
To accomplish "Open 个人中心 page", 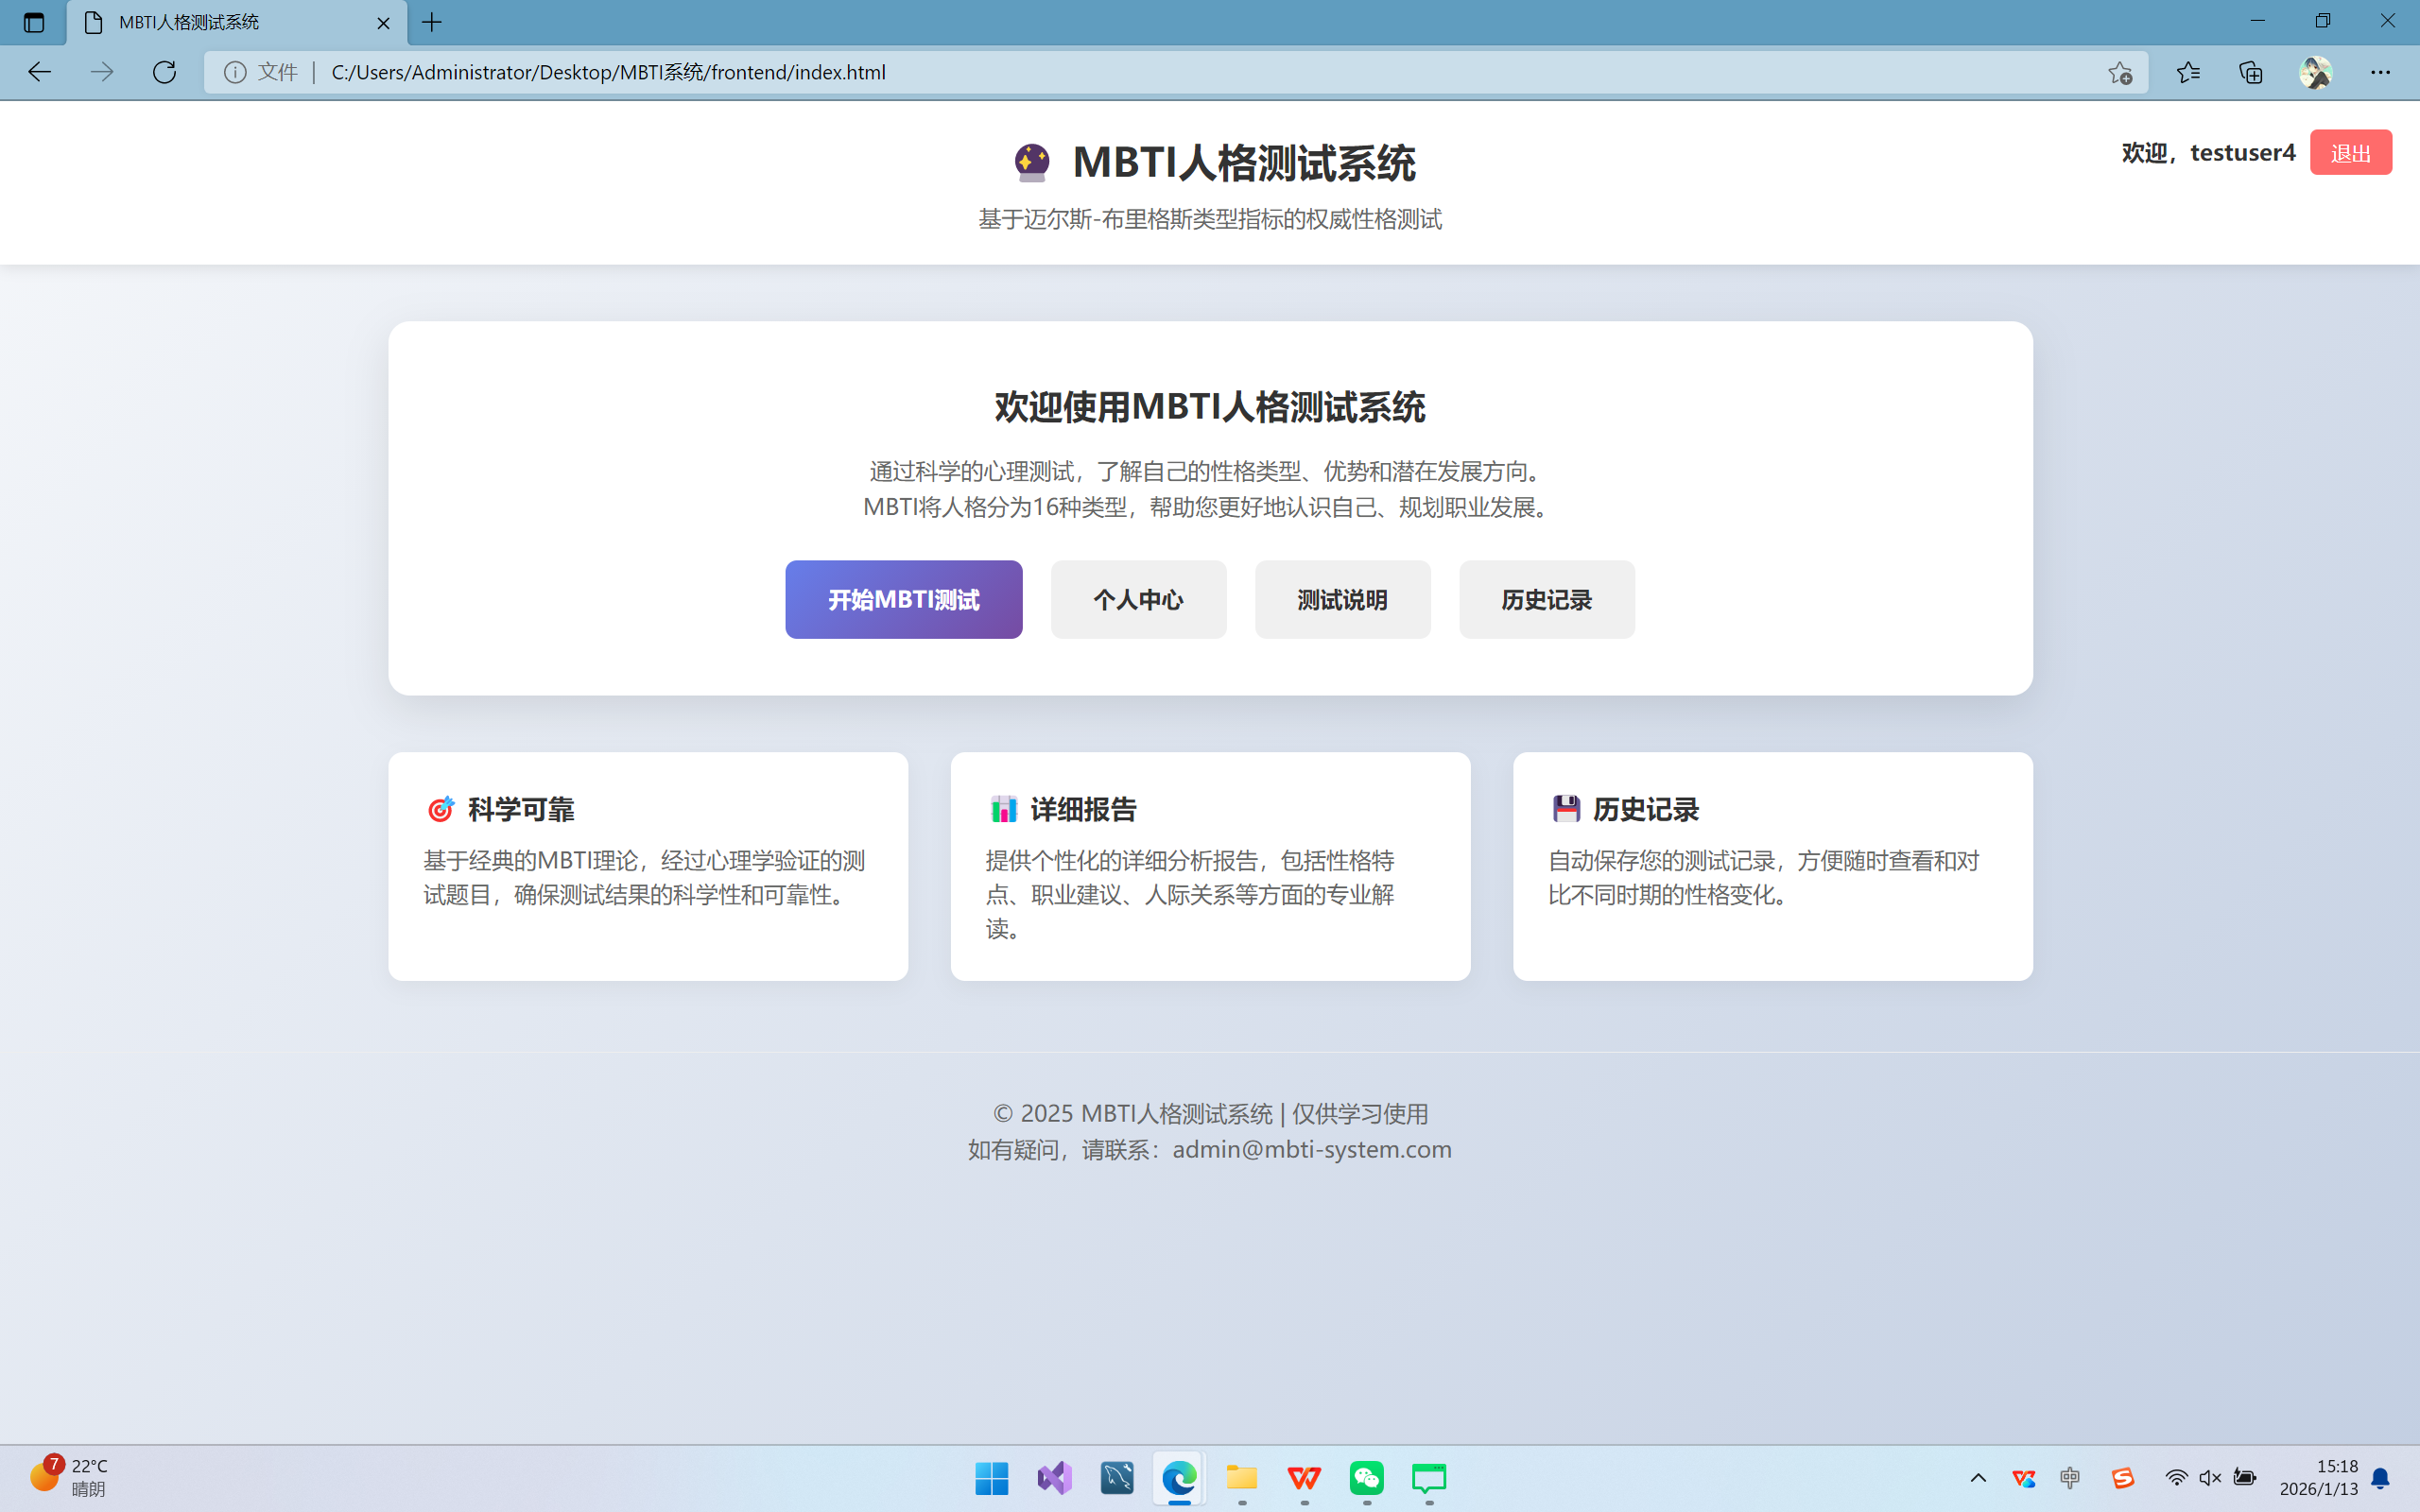I will (1138, 599).
